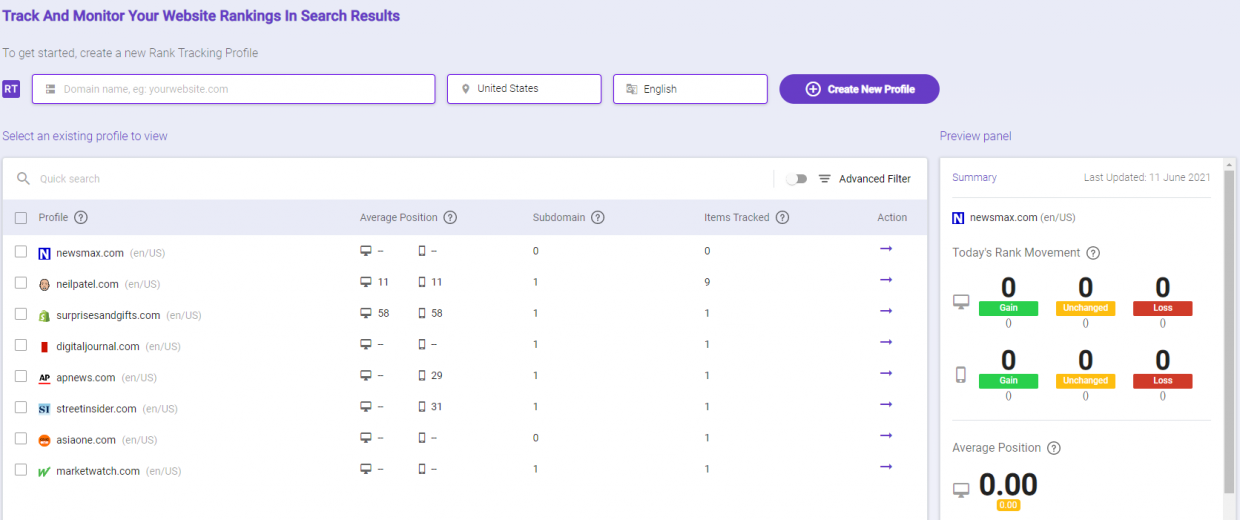Click newsmax.com in preview panel
This screenshot has height=520, width=1240.
1004,217
